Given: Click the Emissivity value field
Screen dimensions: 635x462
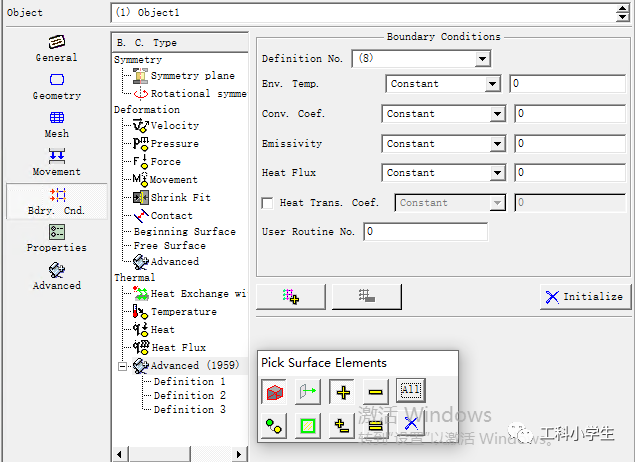Looking at the screenshot, I should pos(570,144).
